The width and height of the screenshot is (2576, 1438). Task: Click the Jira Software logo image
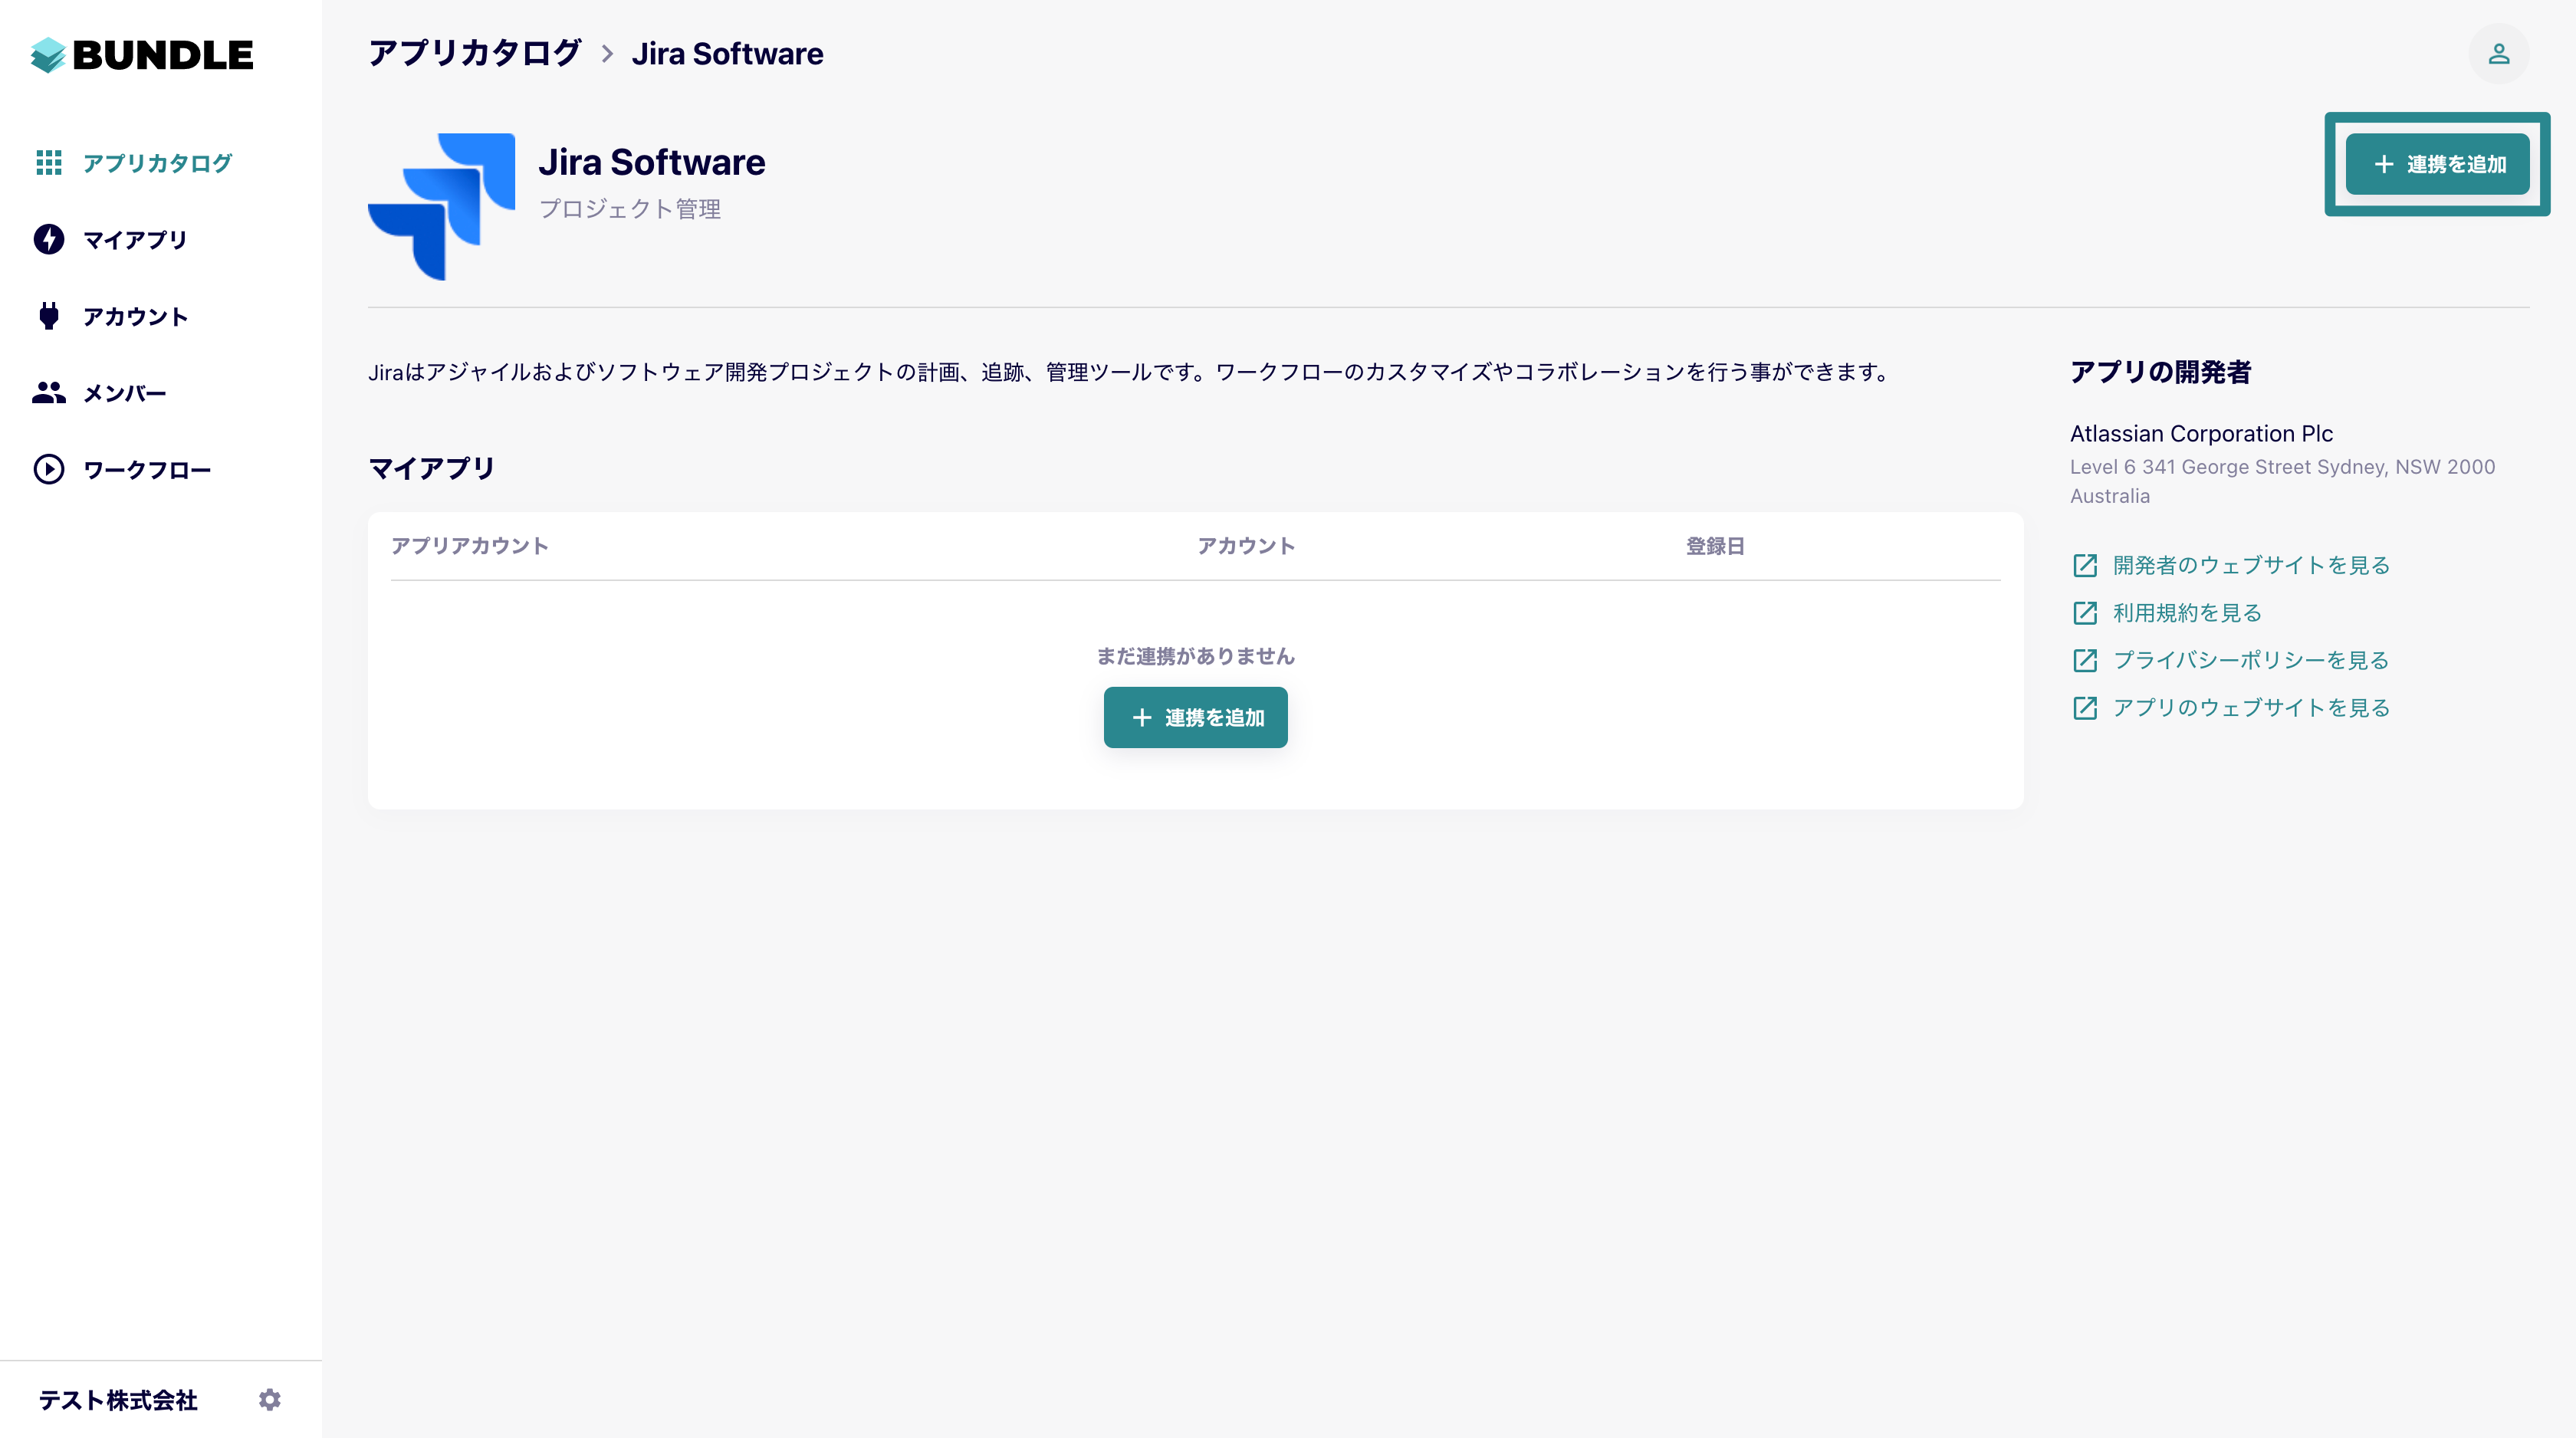(442, 207)
